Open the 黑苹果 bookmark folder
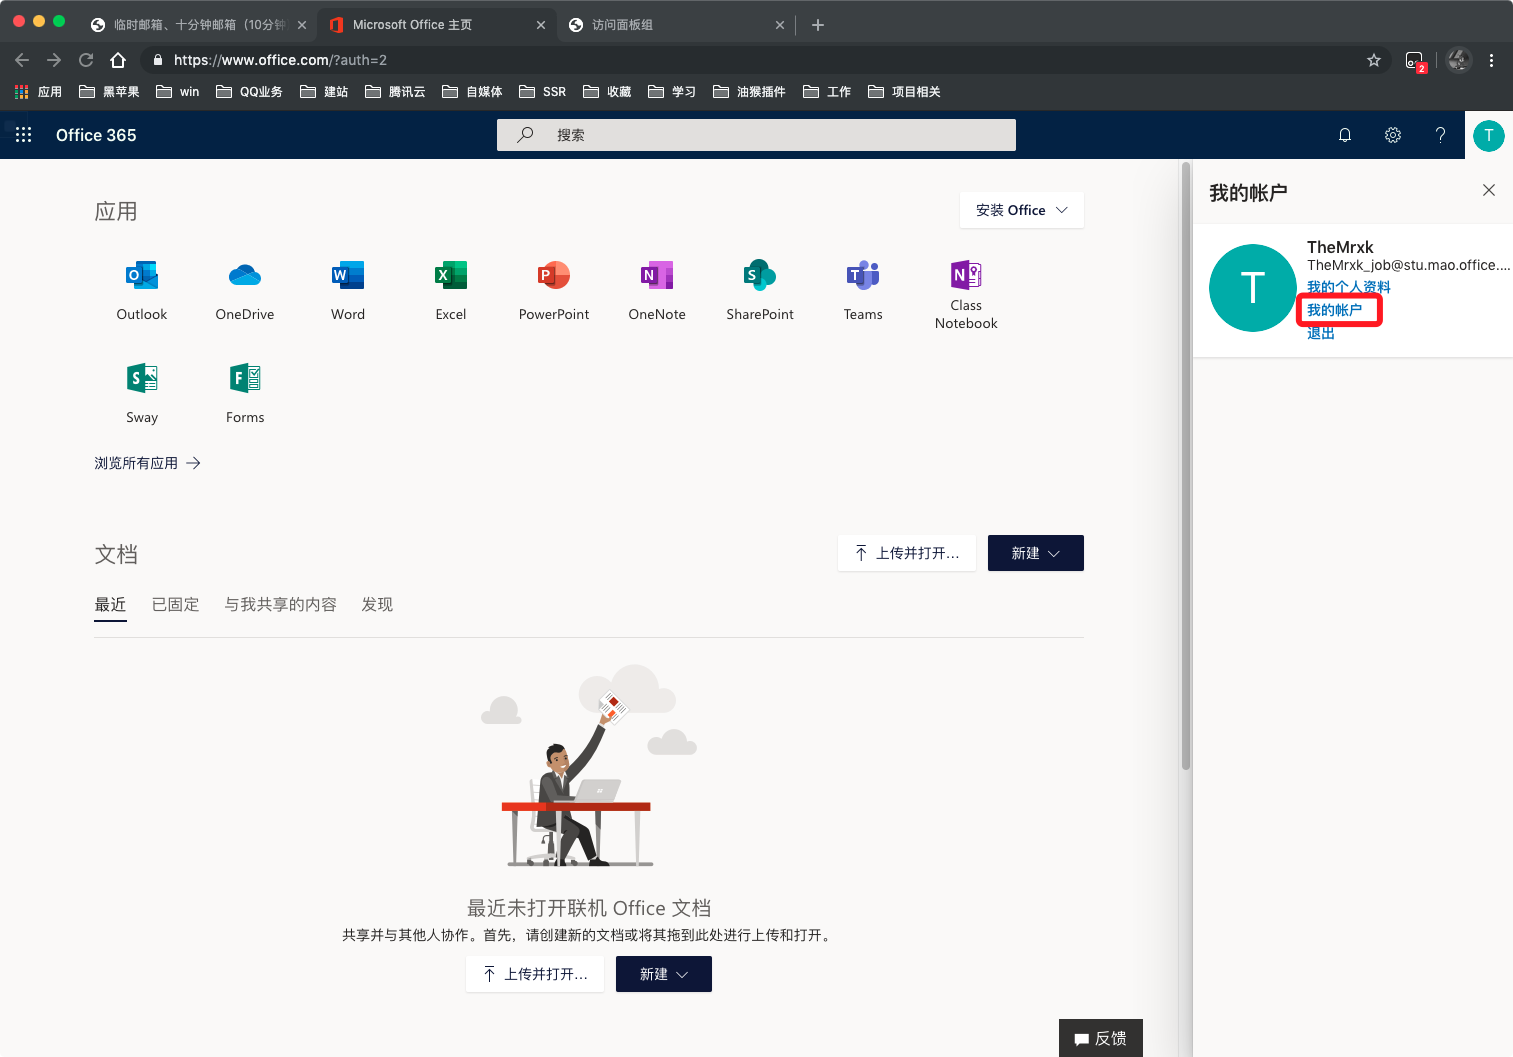This screenshot has width=1513, height=1057. point(109,92)
